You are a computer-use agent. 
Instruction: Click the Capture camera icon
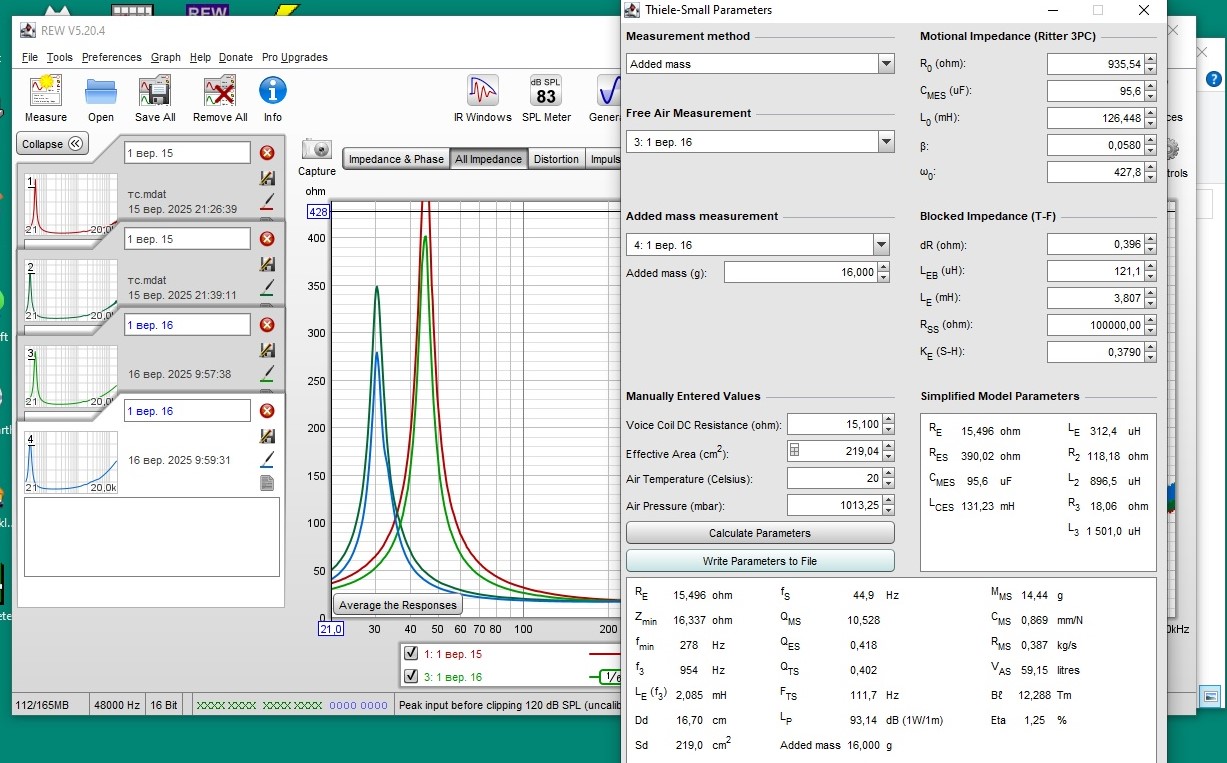[x=317, y=149]
